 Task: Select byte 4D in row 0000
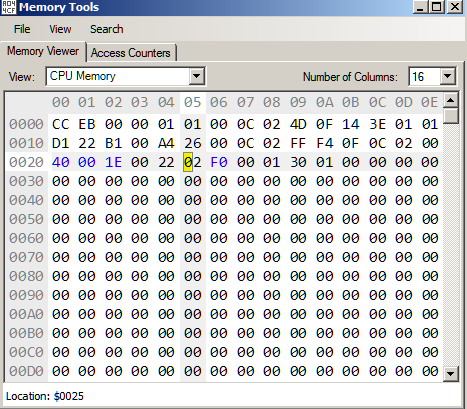coord(298,124)
